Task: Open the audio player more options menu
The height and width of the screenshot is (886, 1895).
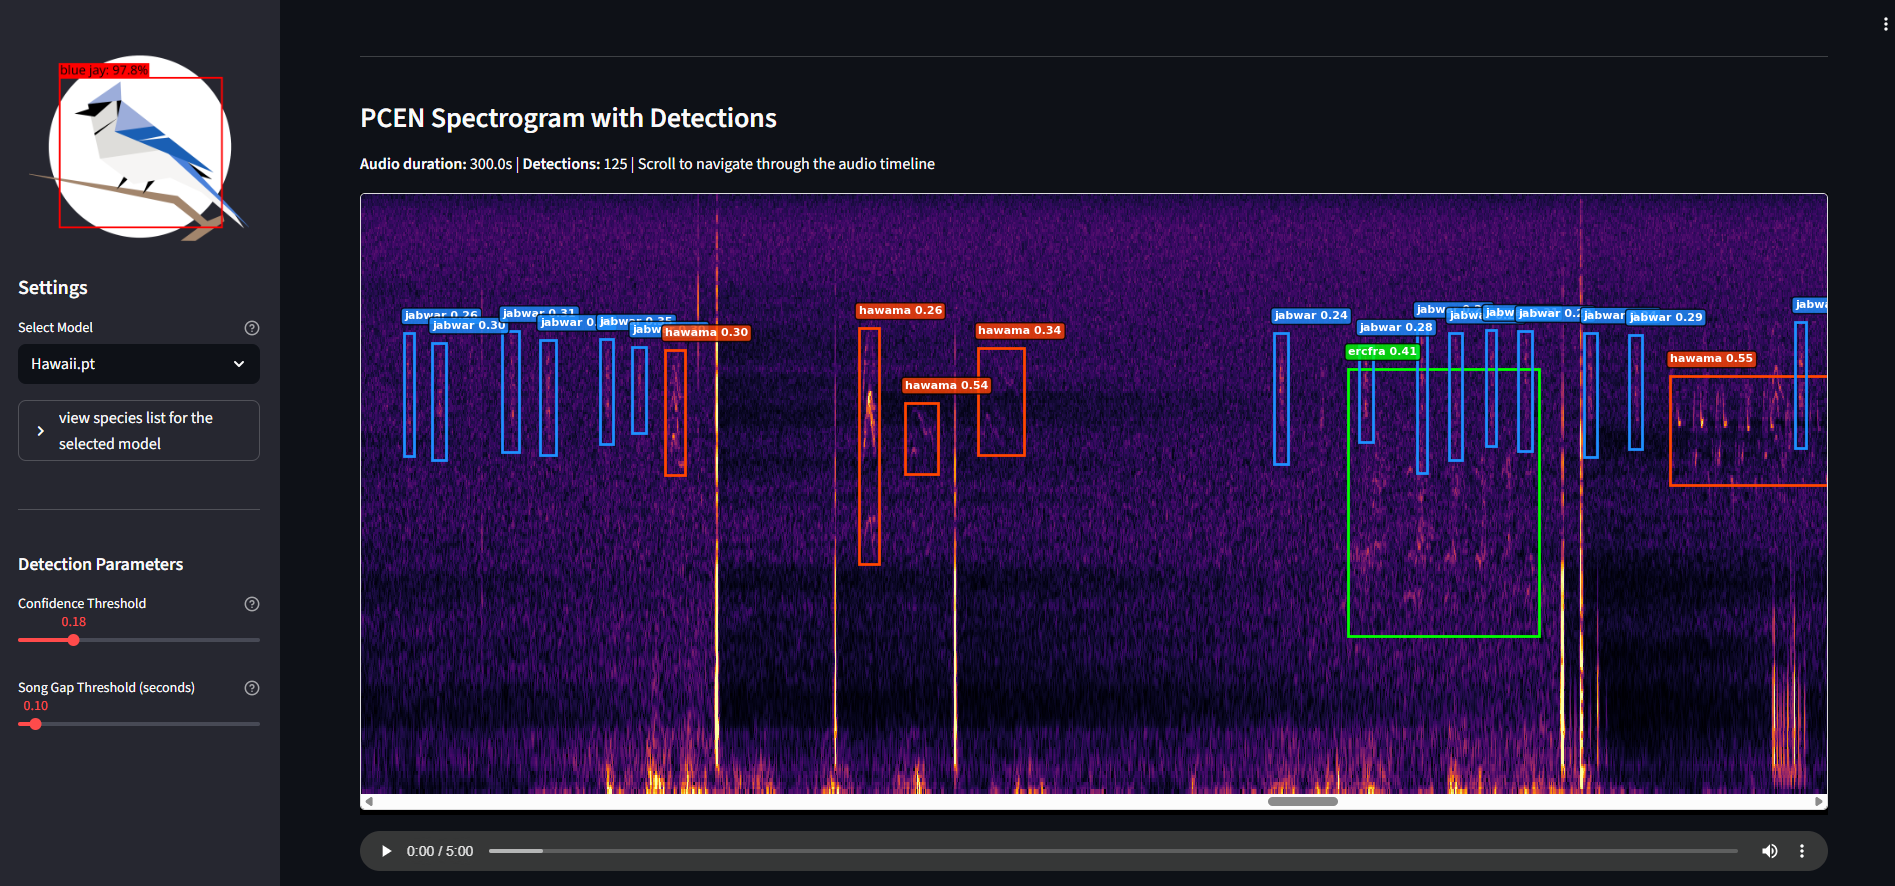Action: coord(1802,851)
